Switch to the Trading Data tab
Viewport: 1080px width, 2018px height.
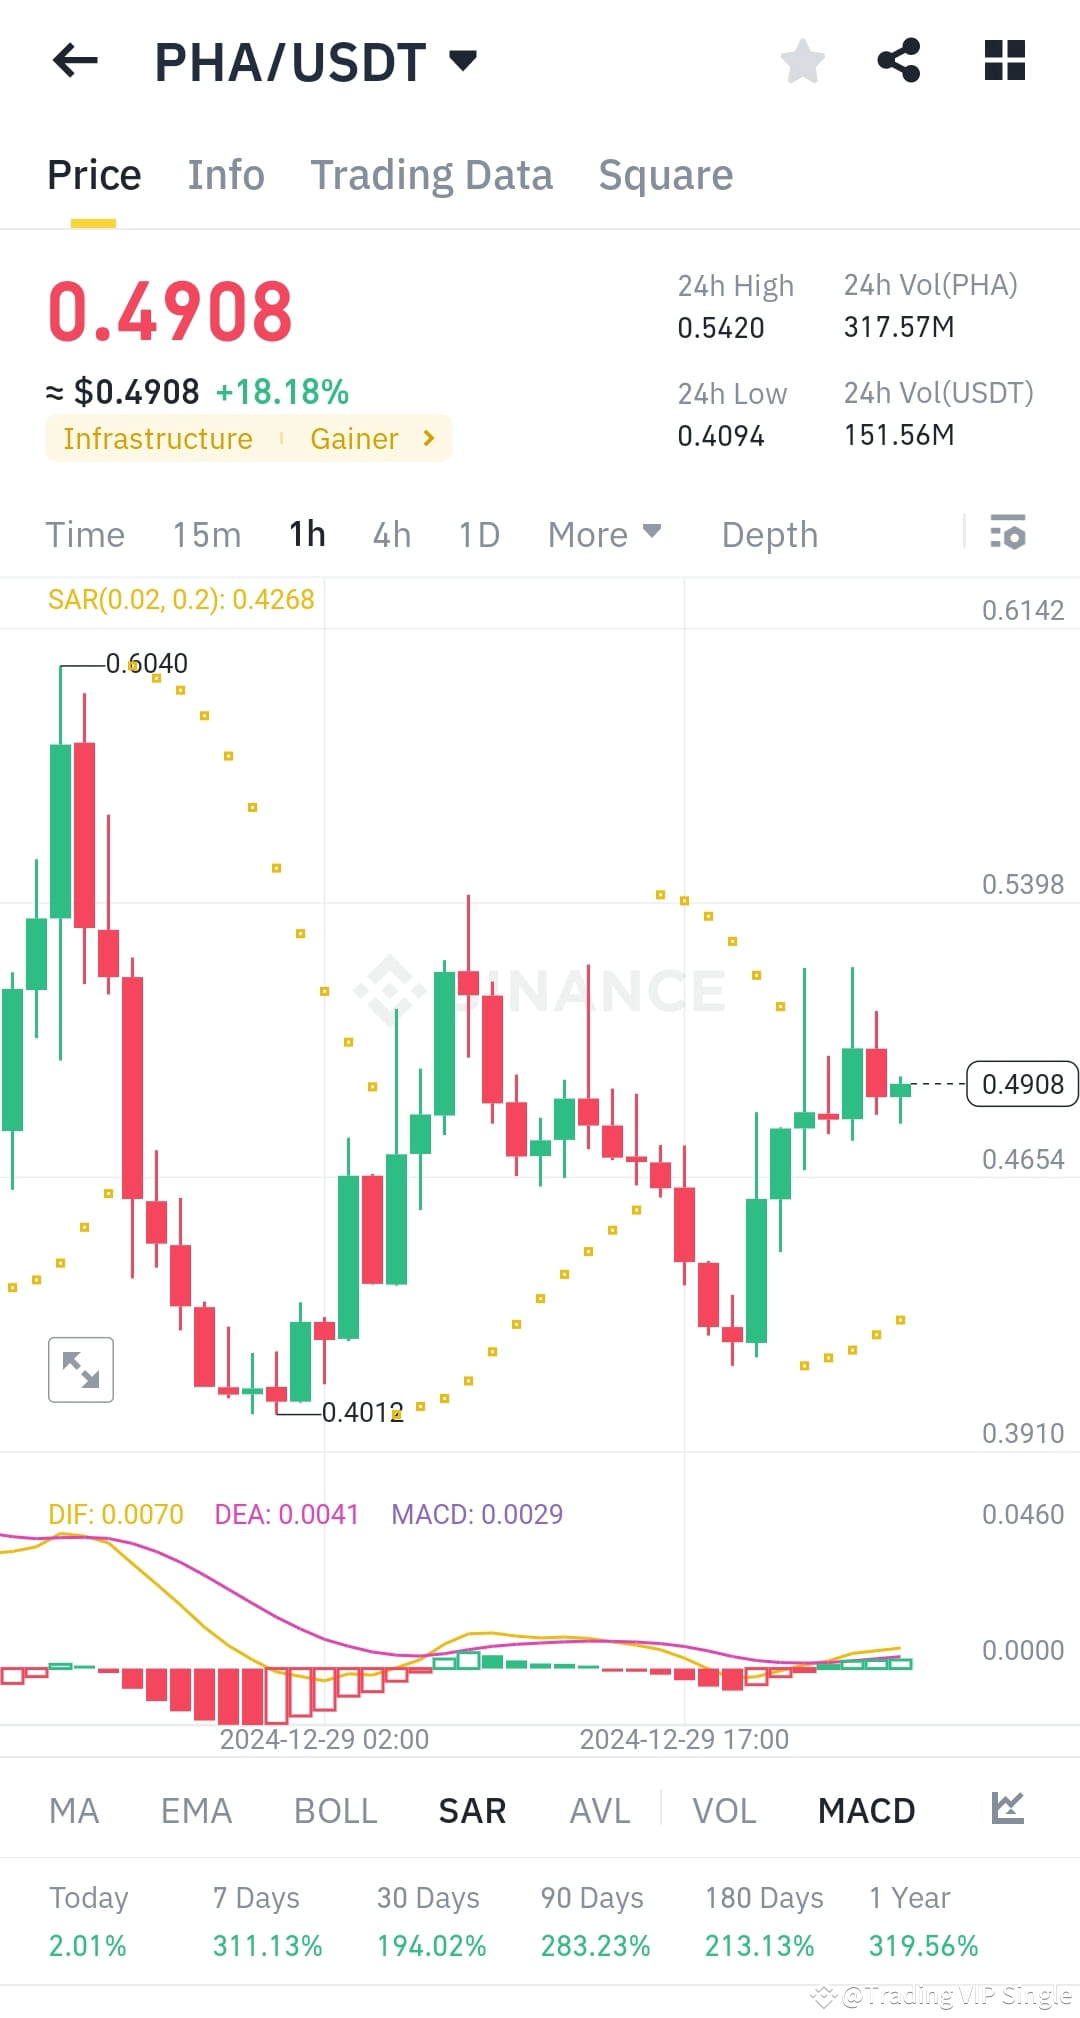click(x=432, y=175)
